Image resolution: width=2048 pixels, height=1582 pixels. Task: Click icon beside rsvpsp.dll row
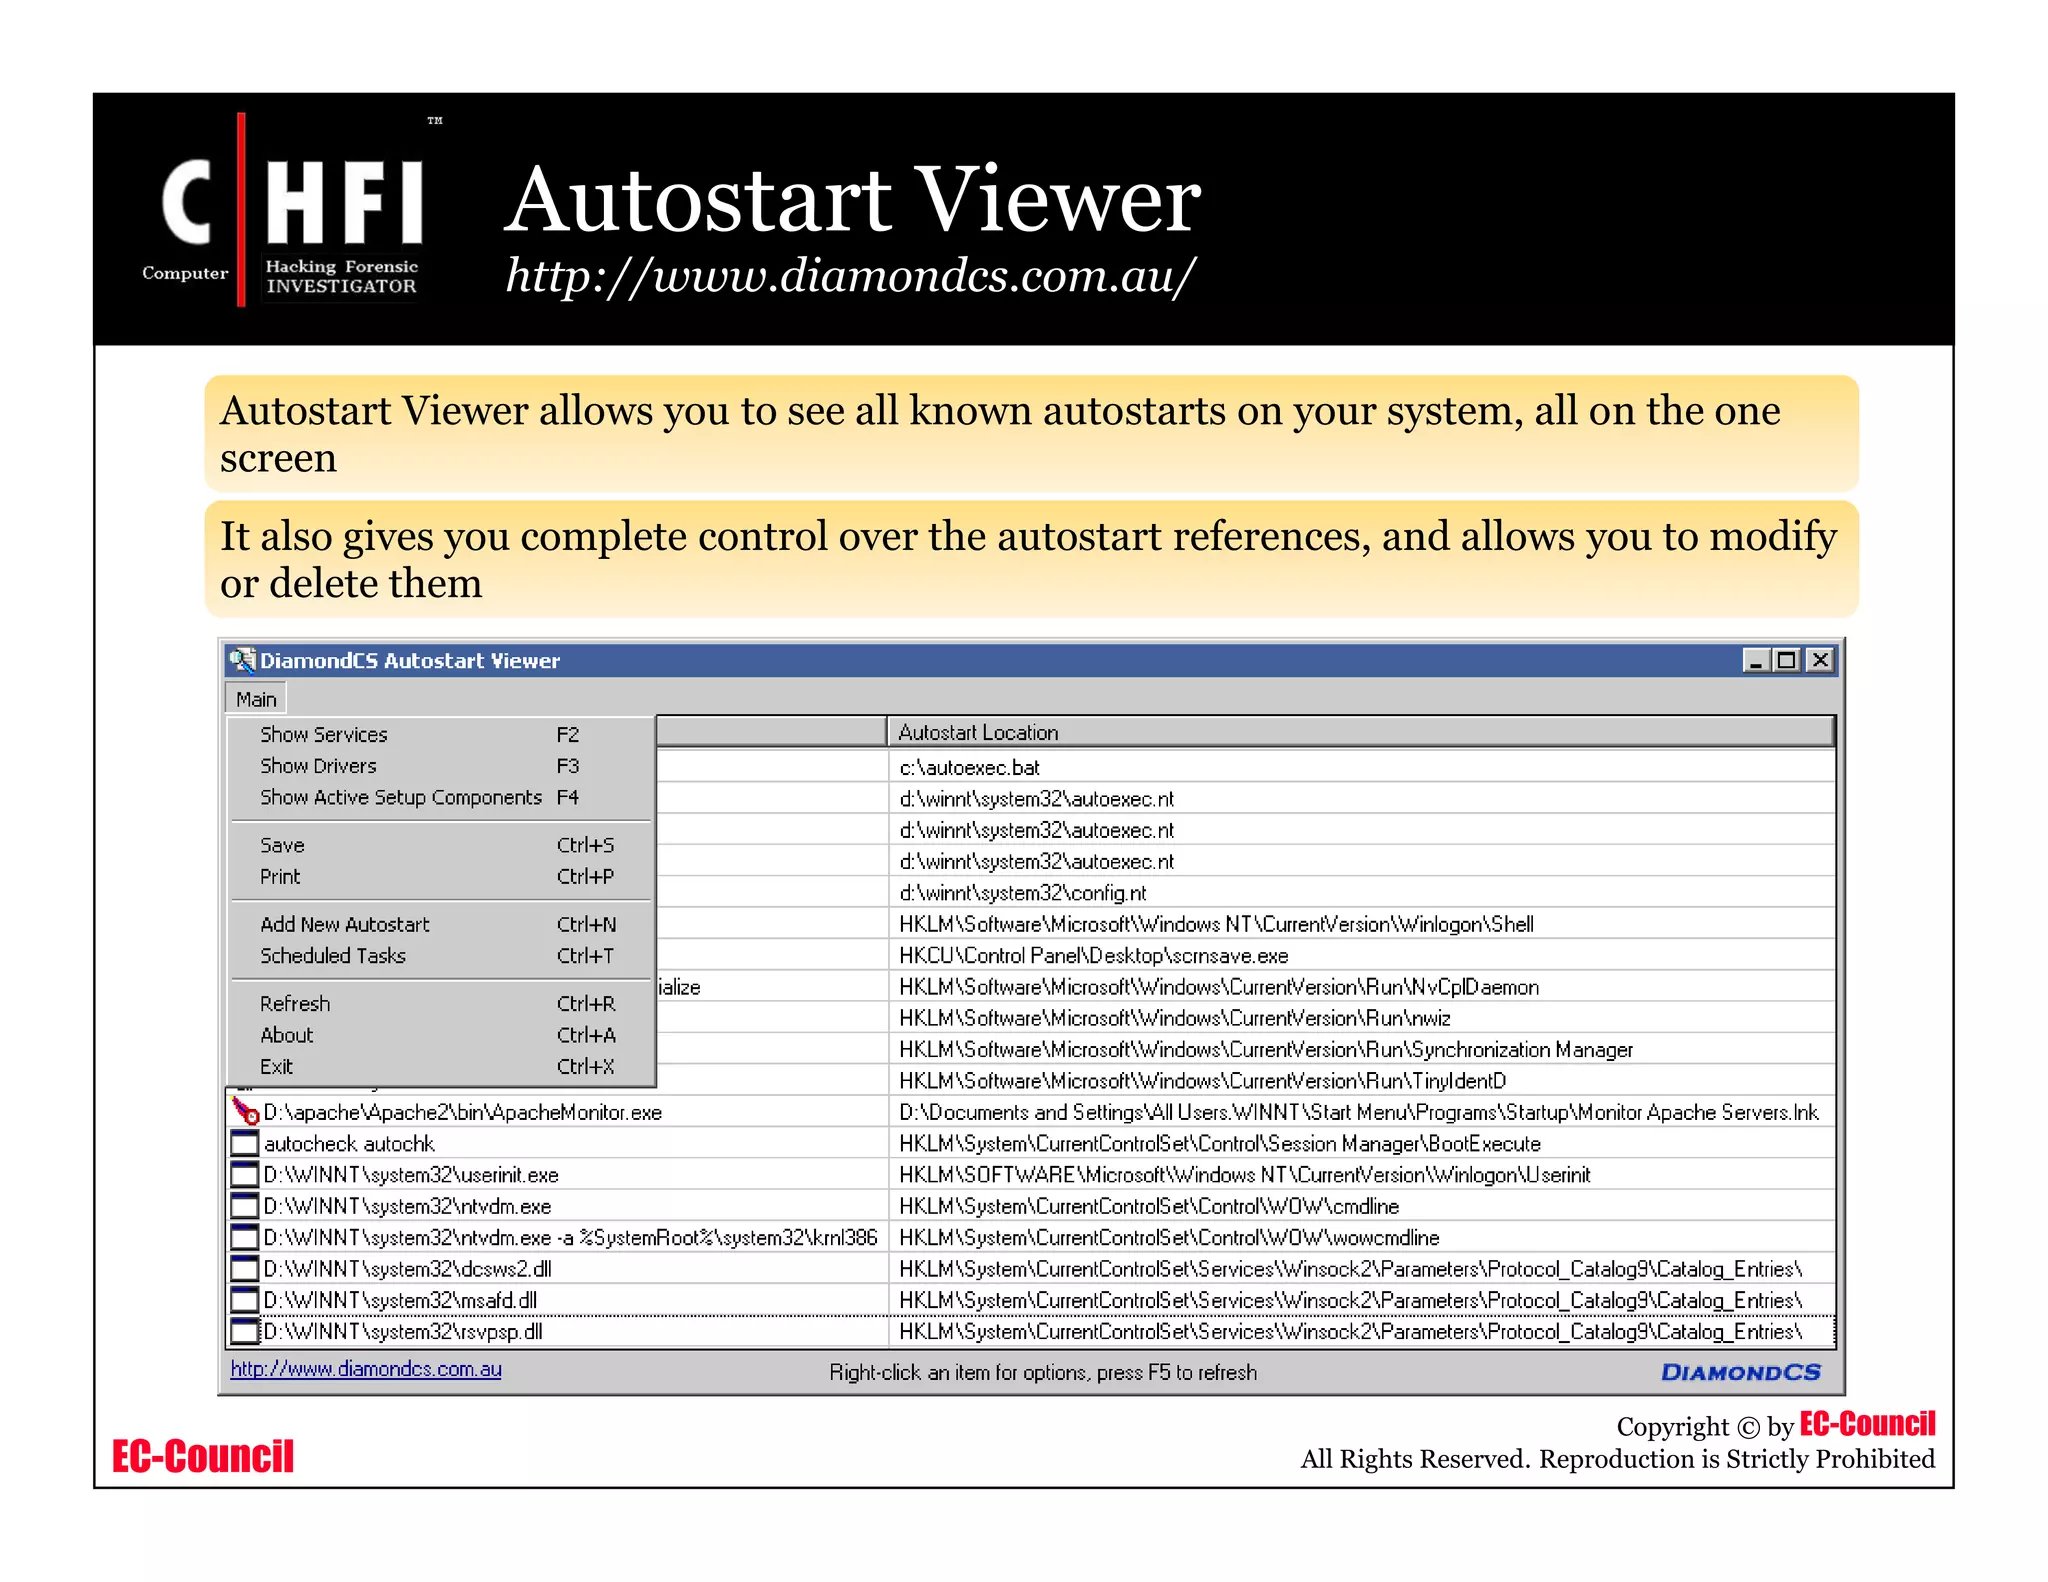tap(245, 1331)
